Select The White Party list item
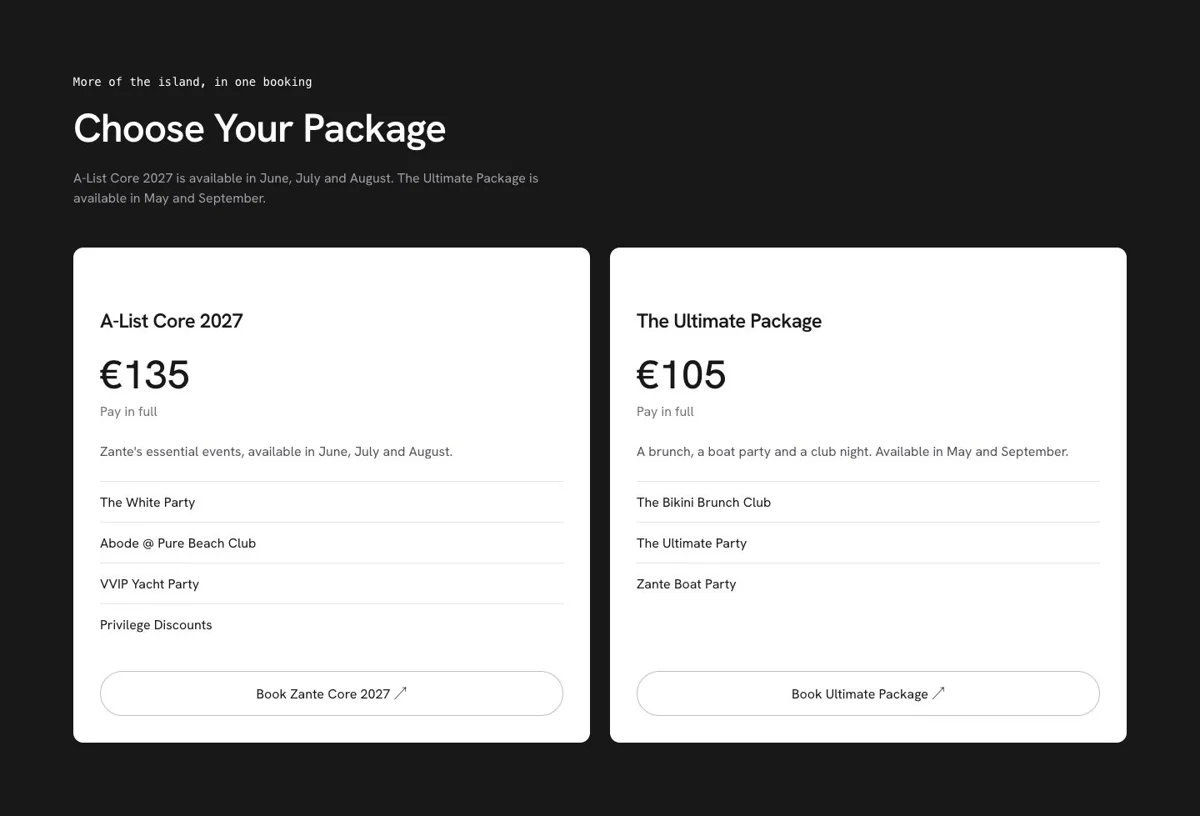This screenshot has width=1200, height=816. 331,502
